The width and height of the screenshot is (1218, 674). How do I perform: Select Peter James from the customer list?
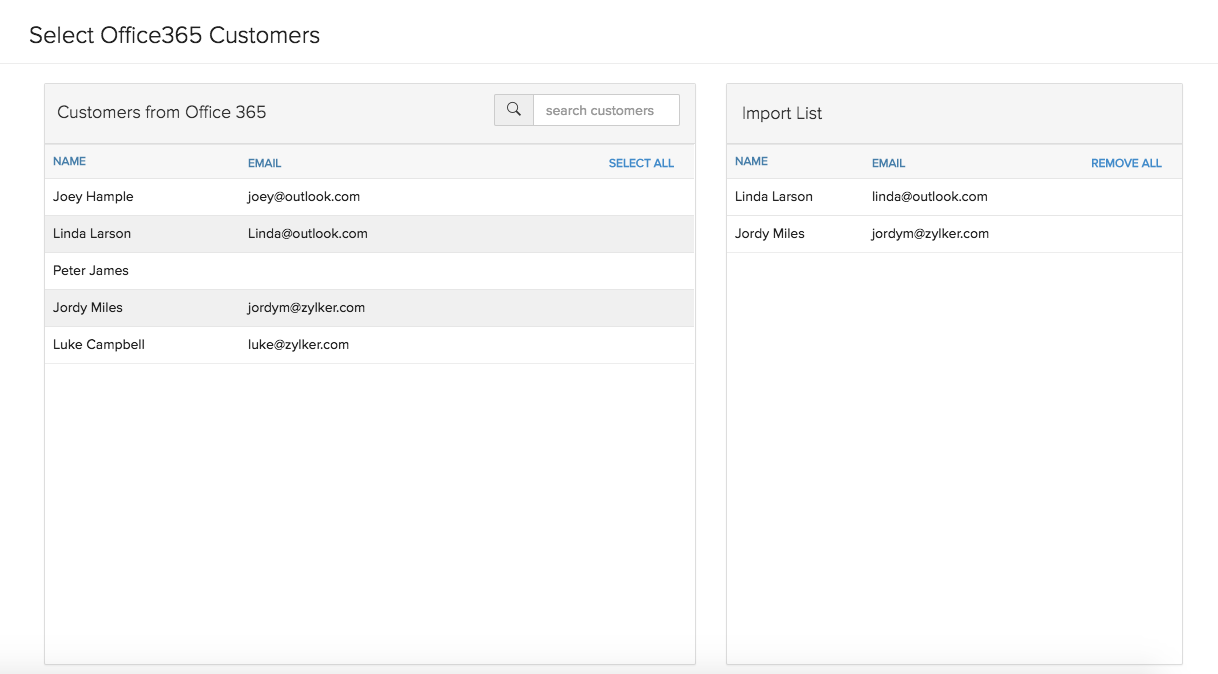(90, 270)
